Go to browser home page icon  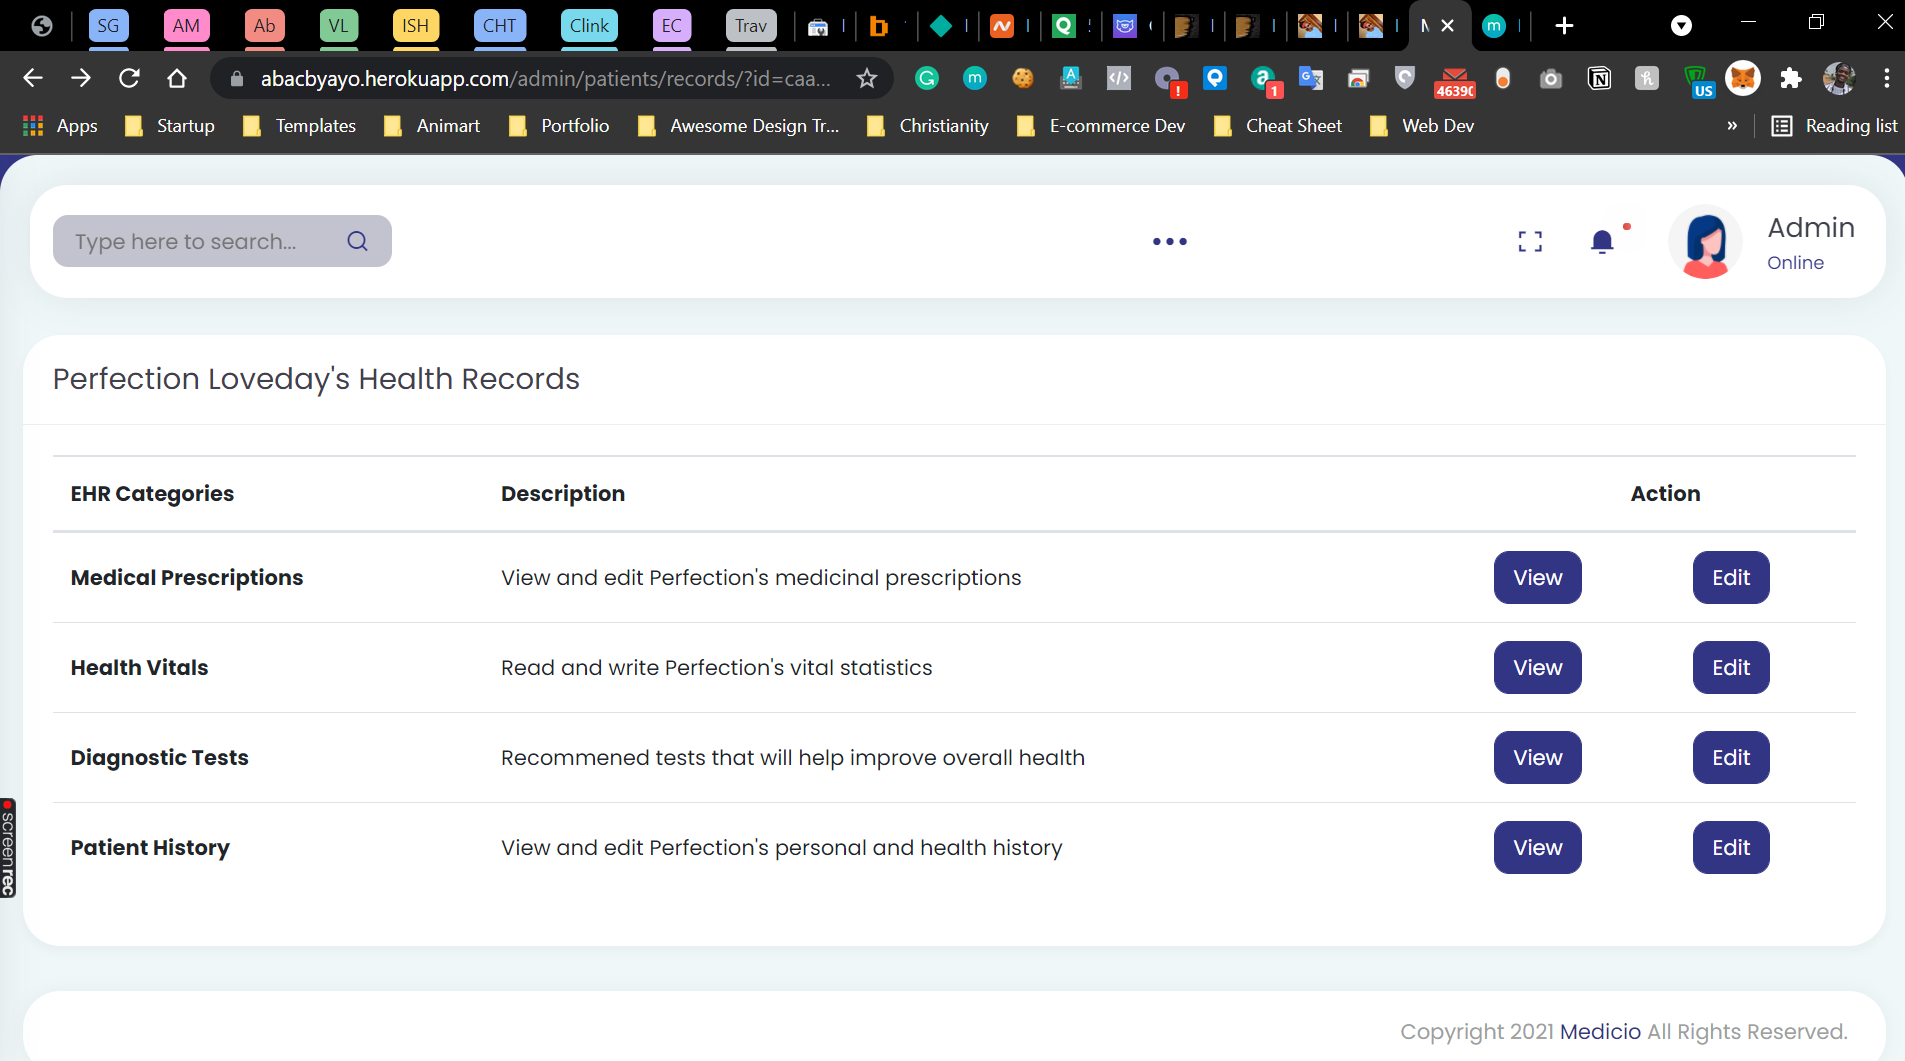point(177,78)
